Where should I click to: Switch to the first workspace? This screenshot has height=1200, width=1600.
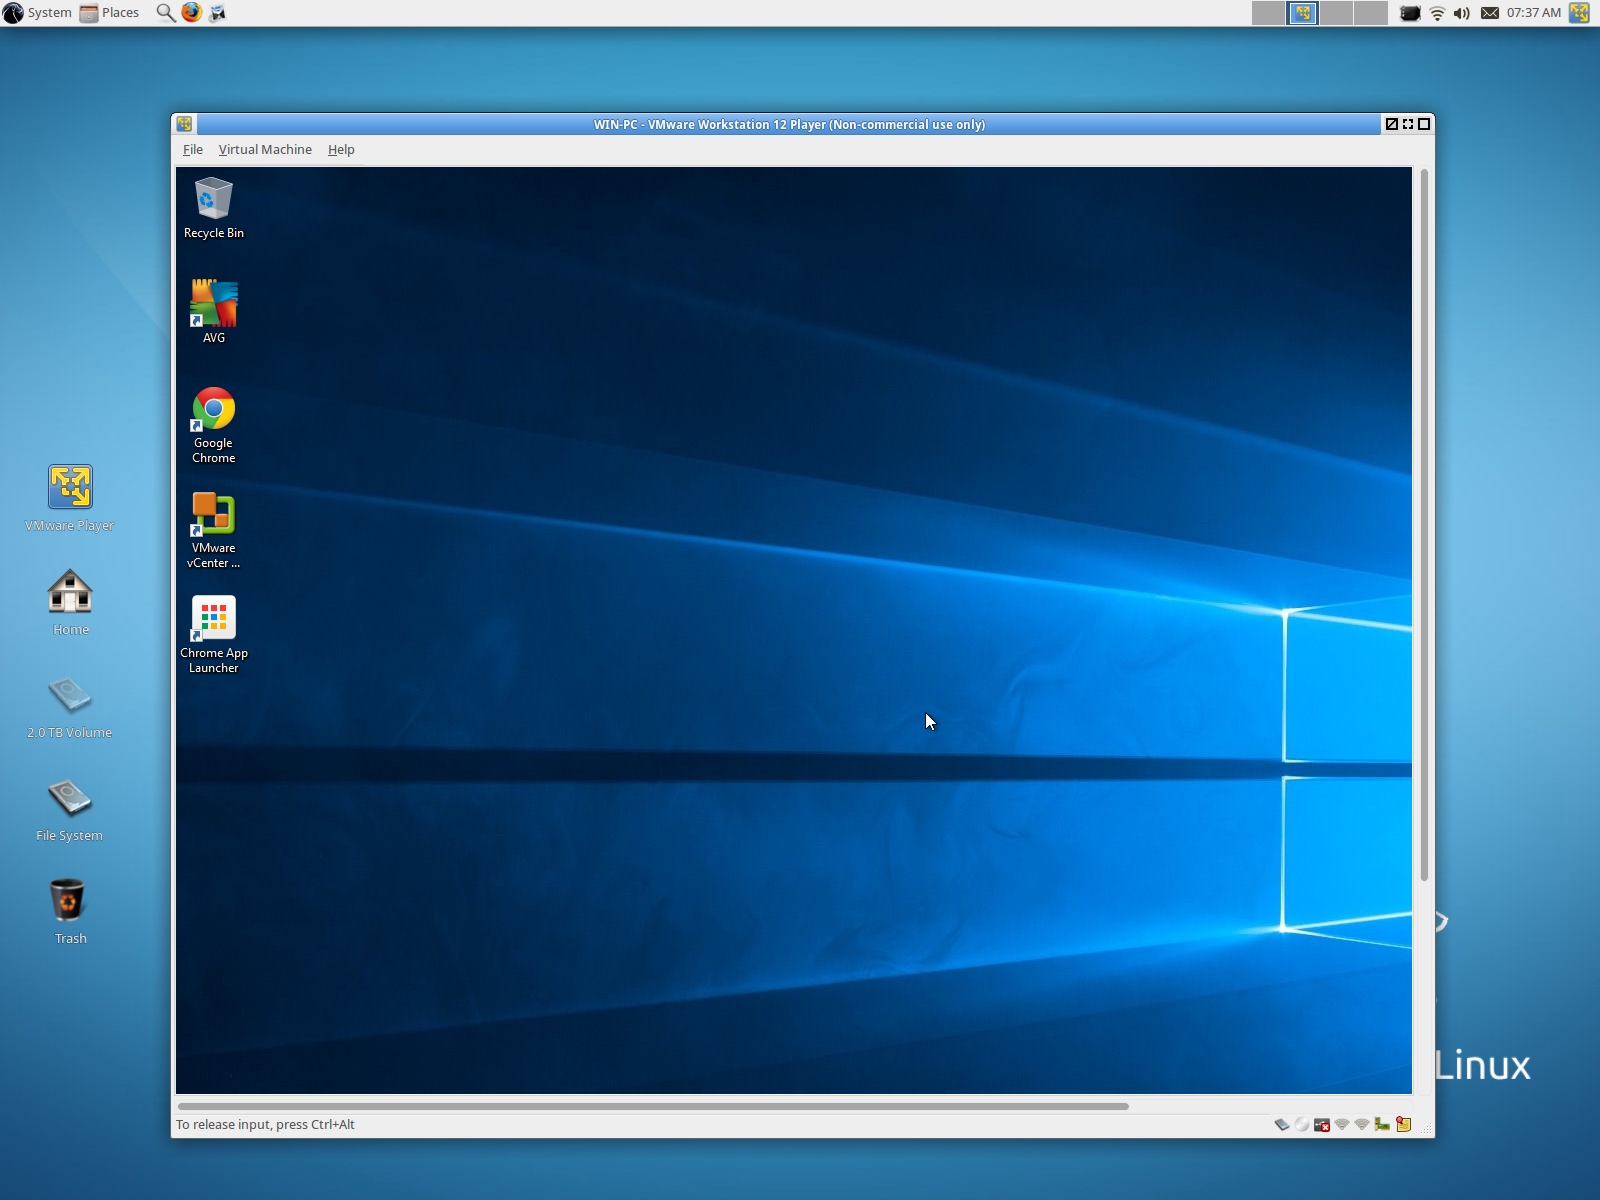[x=1268, y=13]
